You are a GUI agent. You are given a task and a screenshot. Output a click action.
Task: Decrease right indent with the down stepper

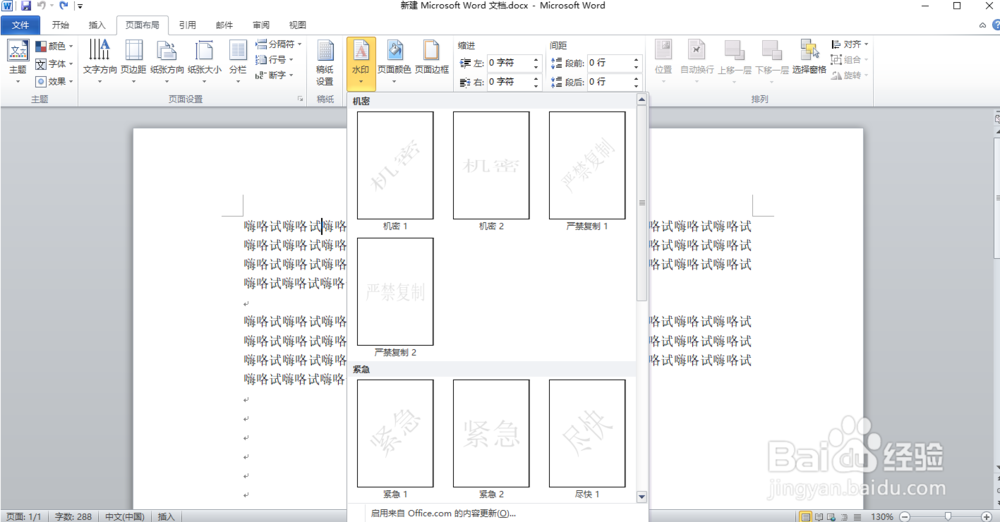tap(536, 86)
